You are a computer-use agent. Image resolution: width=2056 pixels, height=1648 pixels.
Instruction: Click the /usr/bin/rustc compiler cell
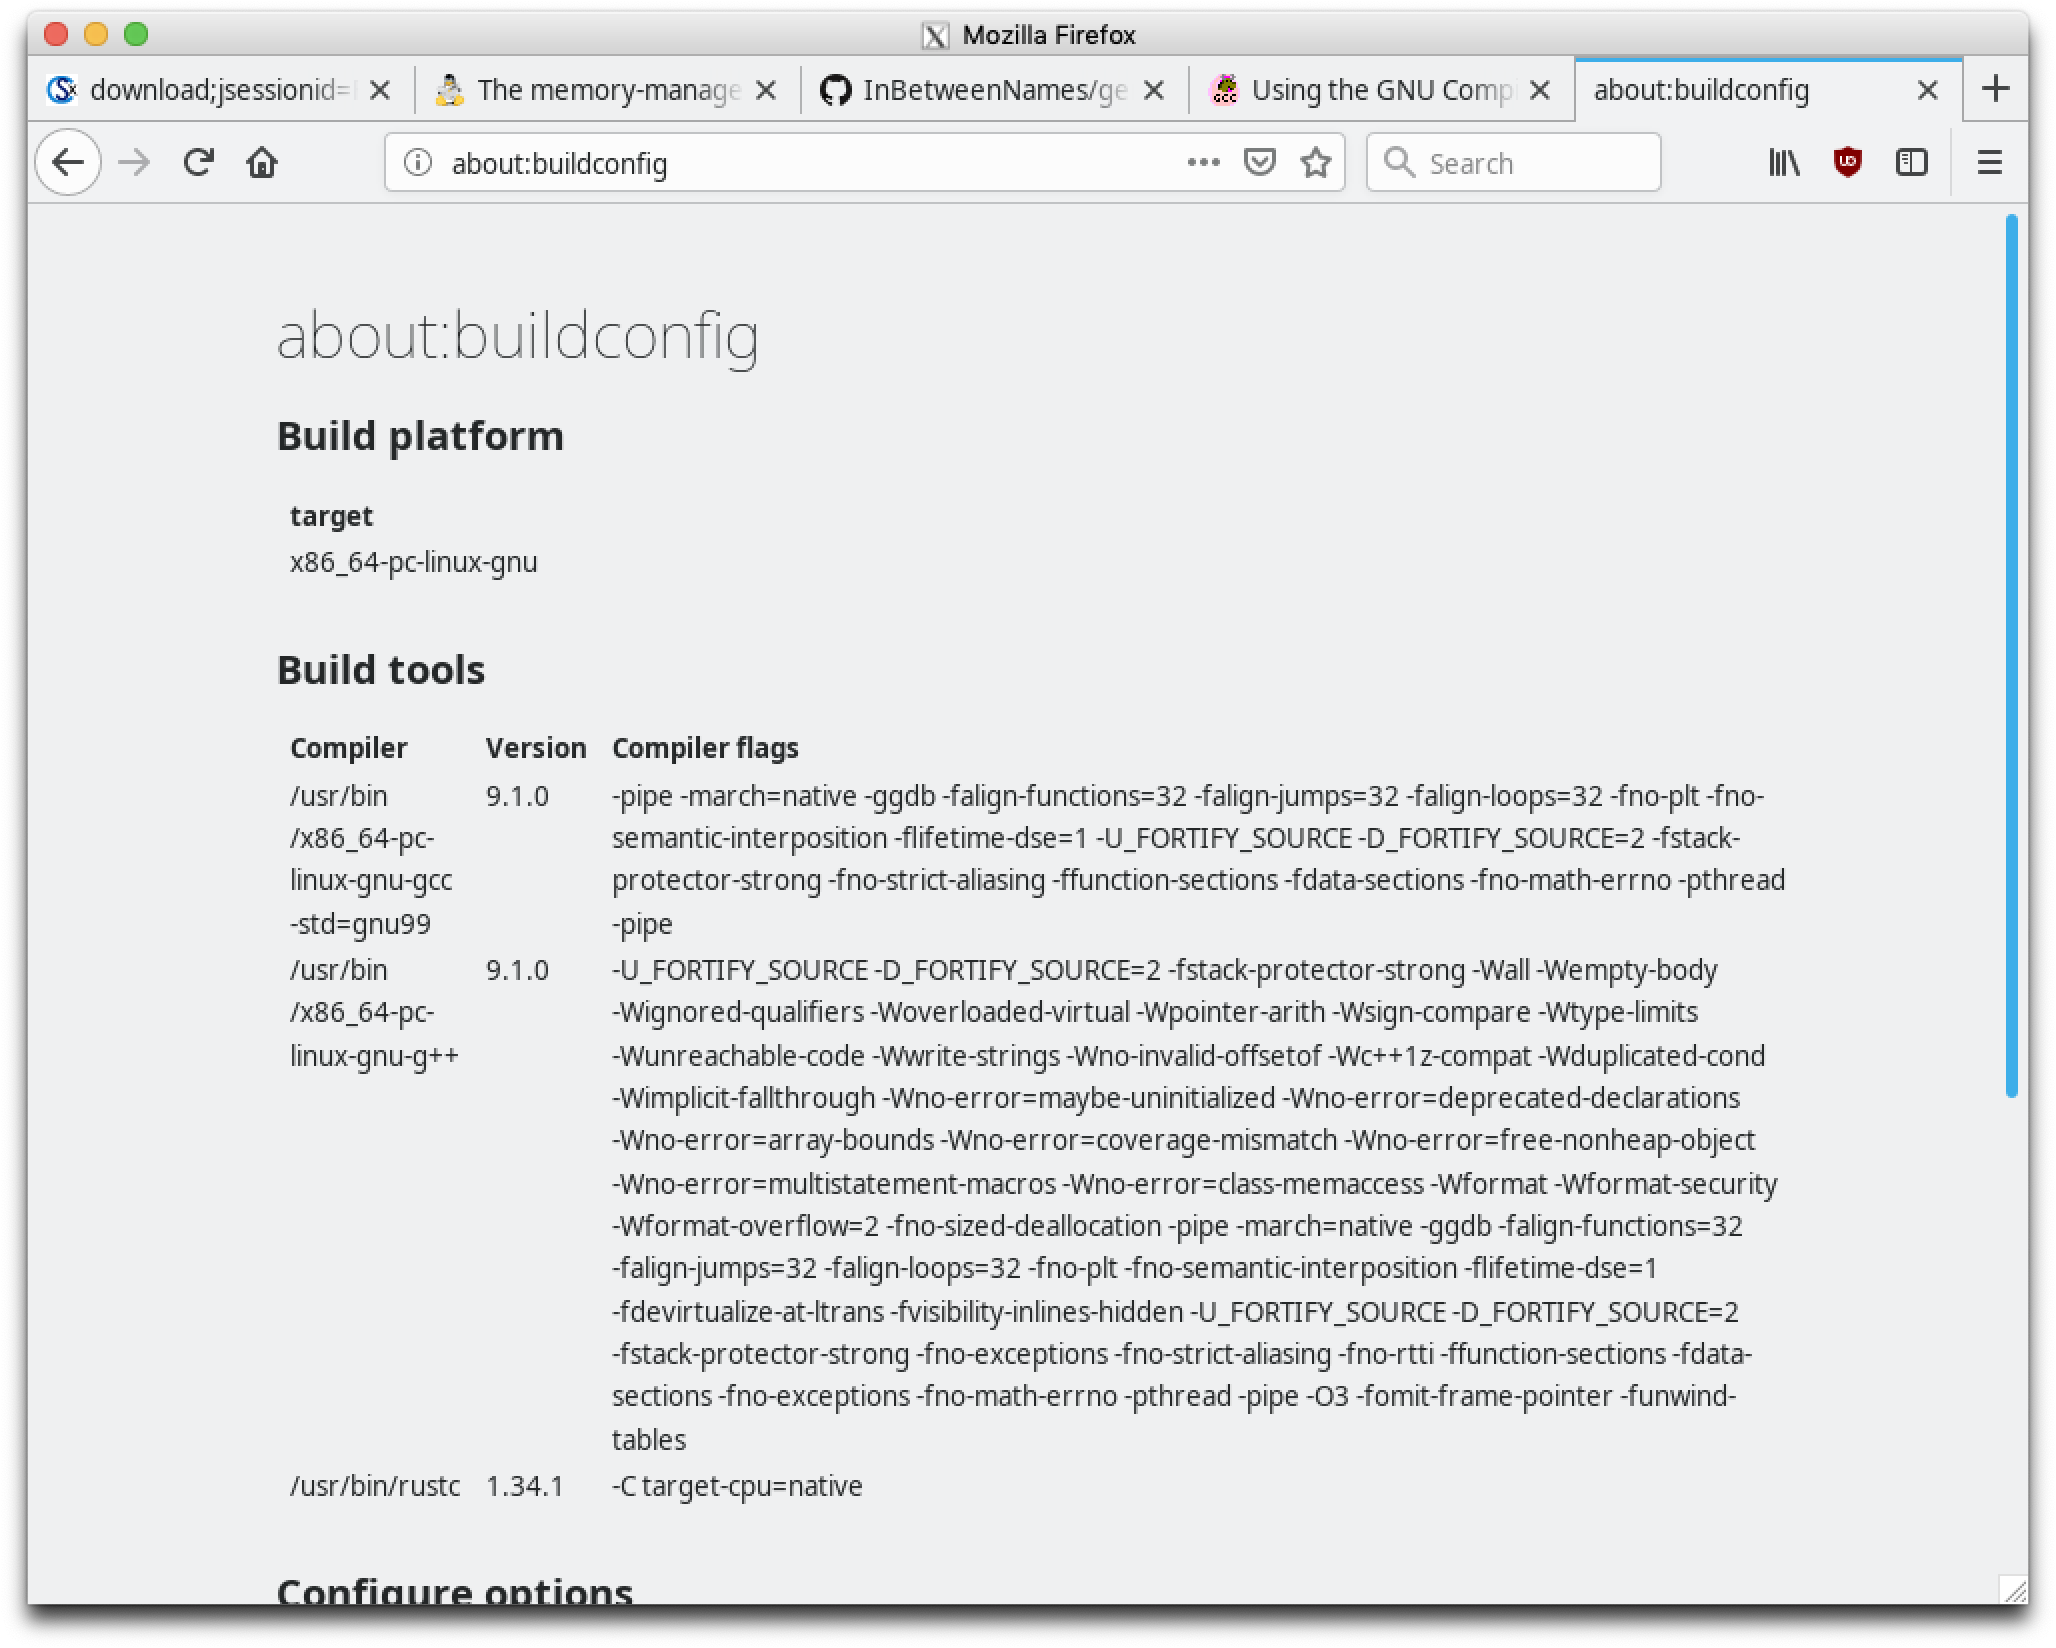[375, 1486]
